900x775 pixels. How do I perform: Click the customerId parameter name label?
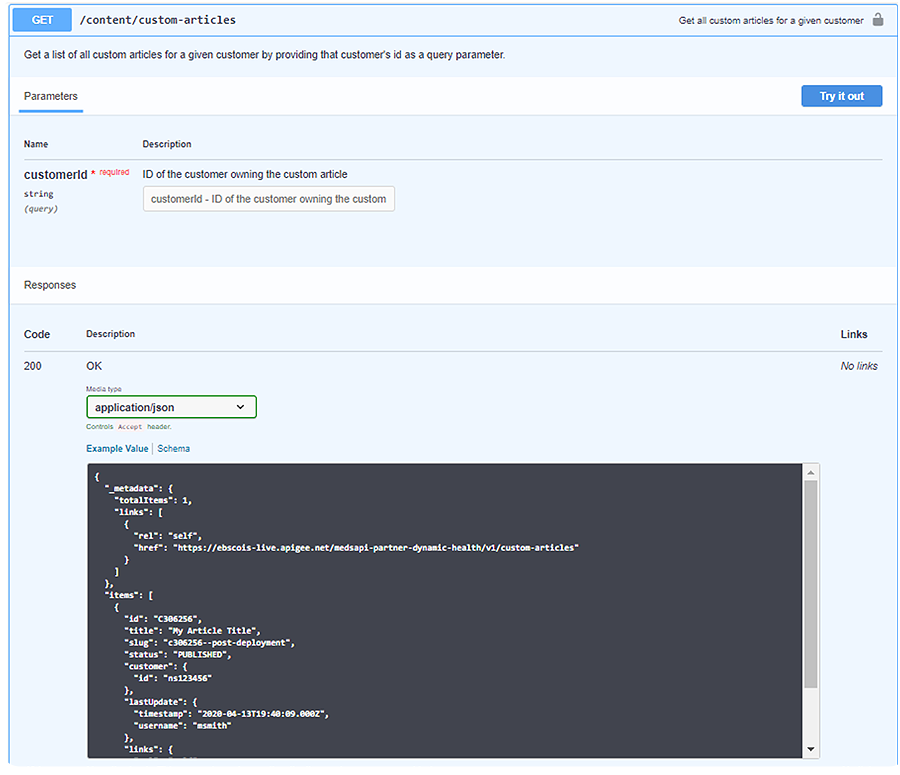point(56,174)
